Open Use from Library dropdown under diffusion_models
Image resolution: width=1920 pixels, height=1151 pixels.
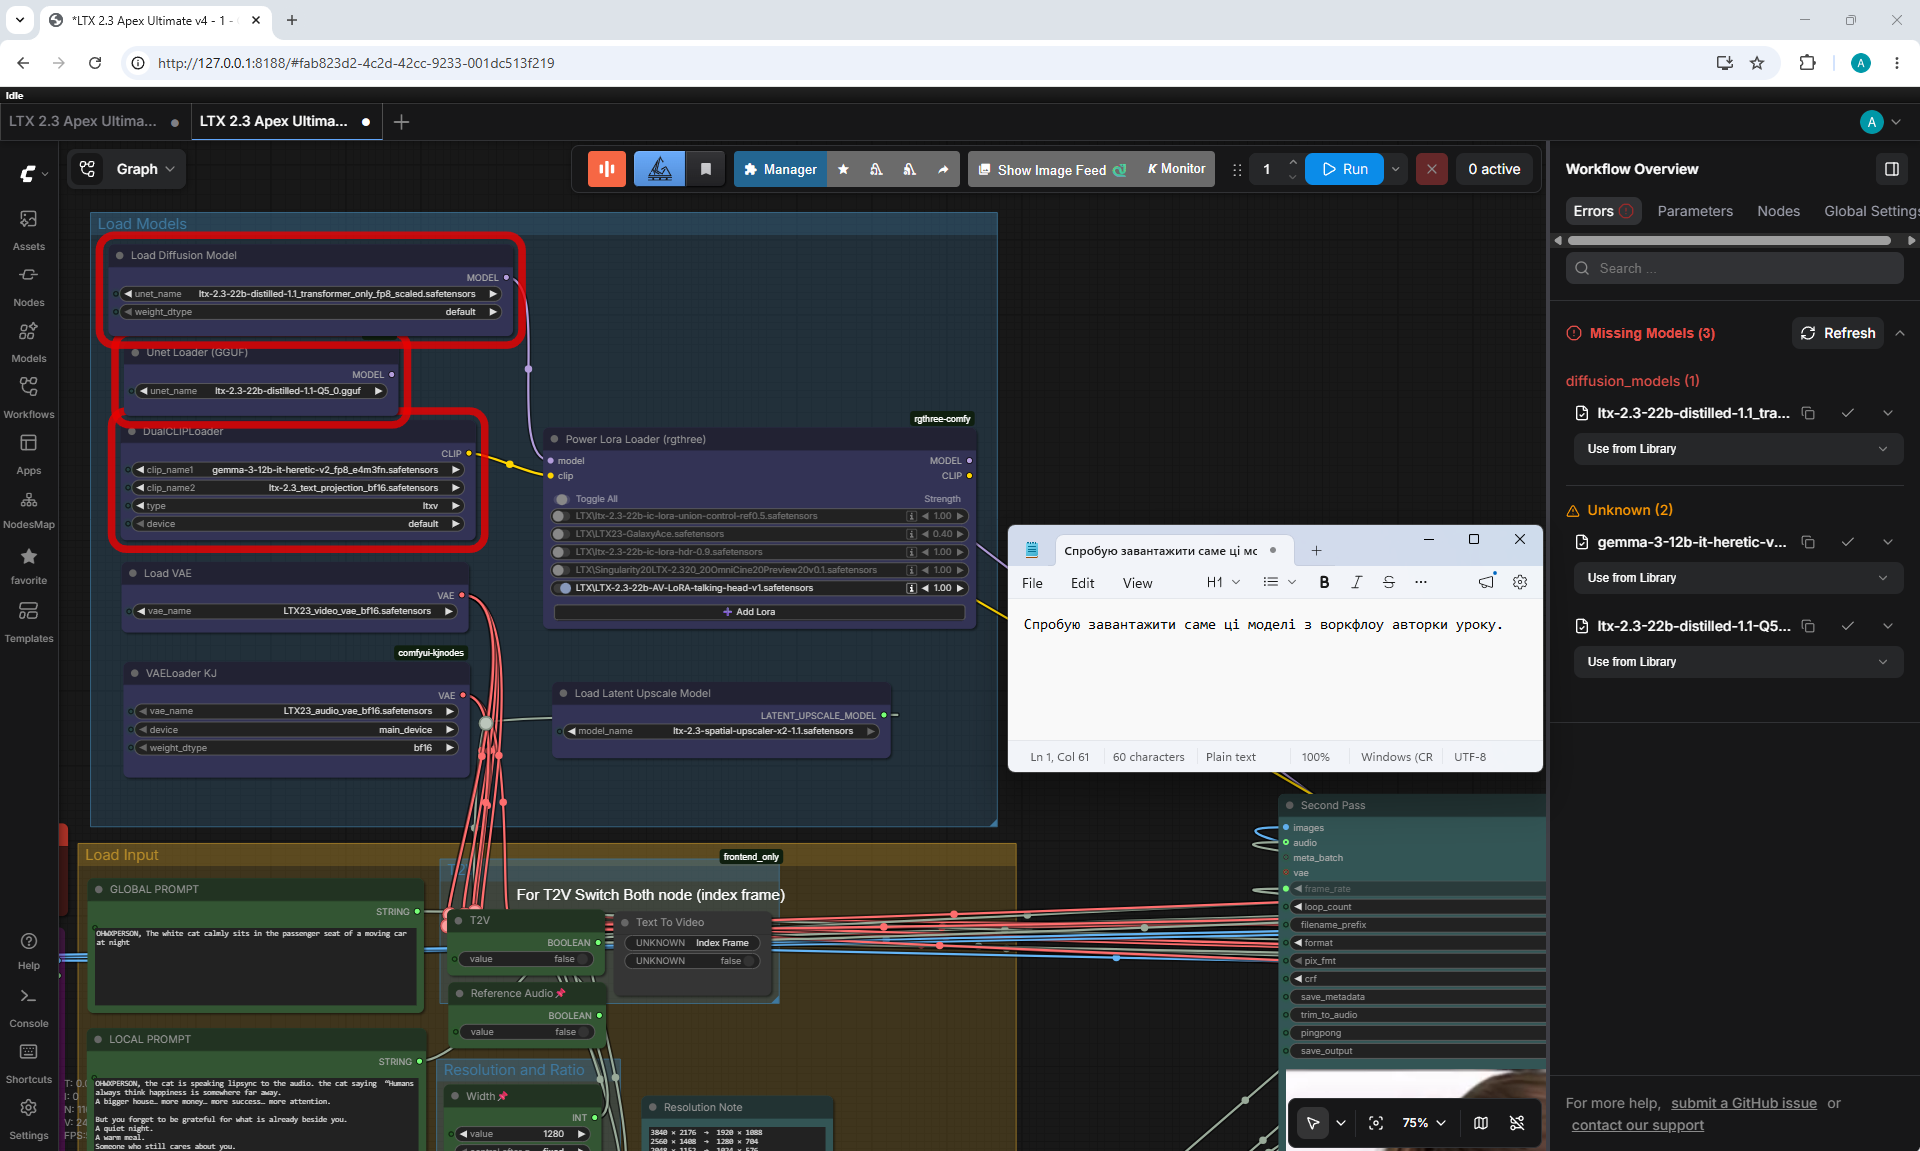click(1738, 449)
